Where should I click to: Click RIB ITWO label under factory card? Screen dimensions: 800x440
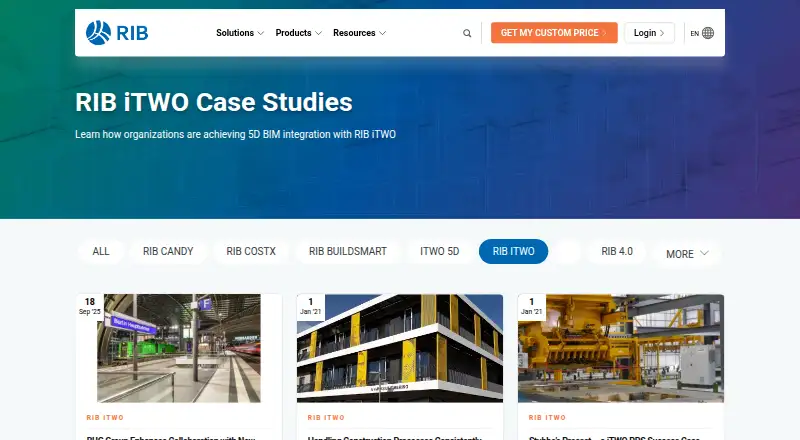click(x=547, y=418)
